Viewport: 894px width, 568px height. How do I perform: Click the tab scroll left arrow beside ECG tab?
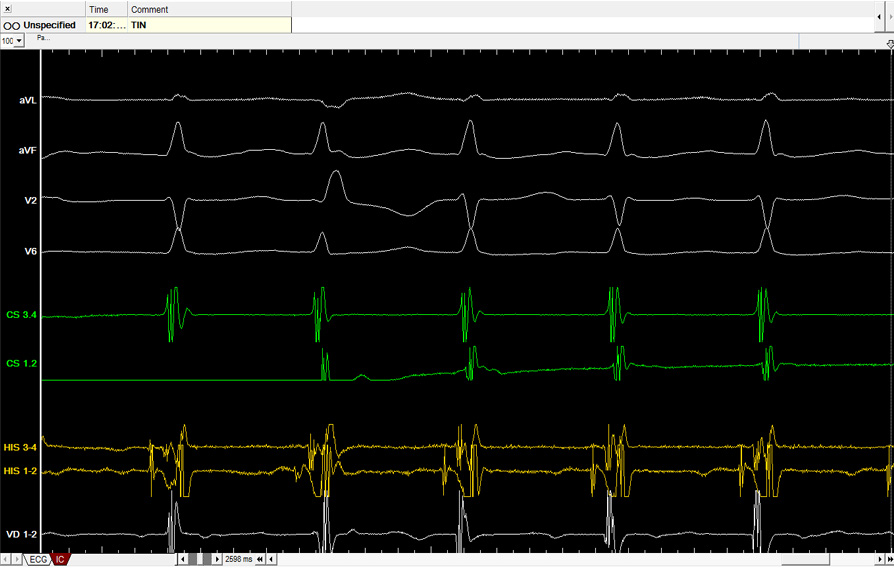point(7,559)
